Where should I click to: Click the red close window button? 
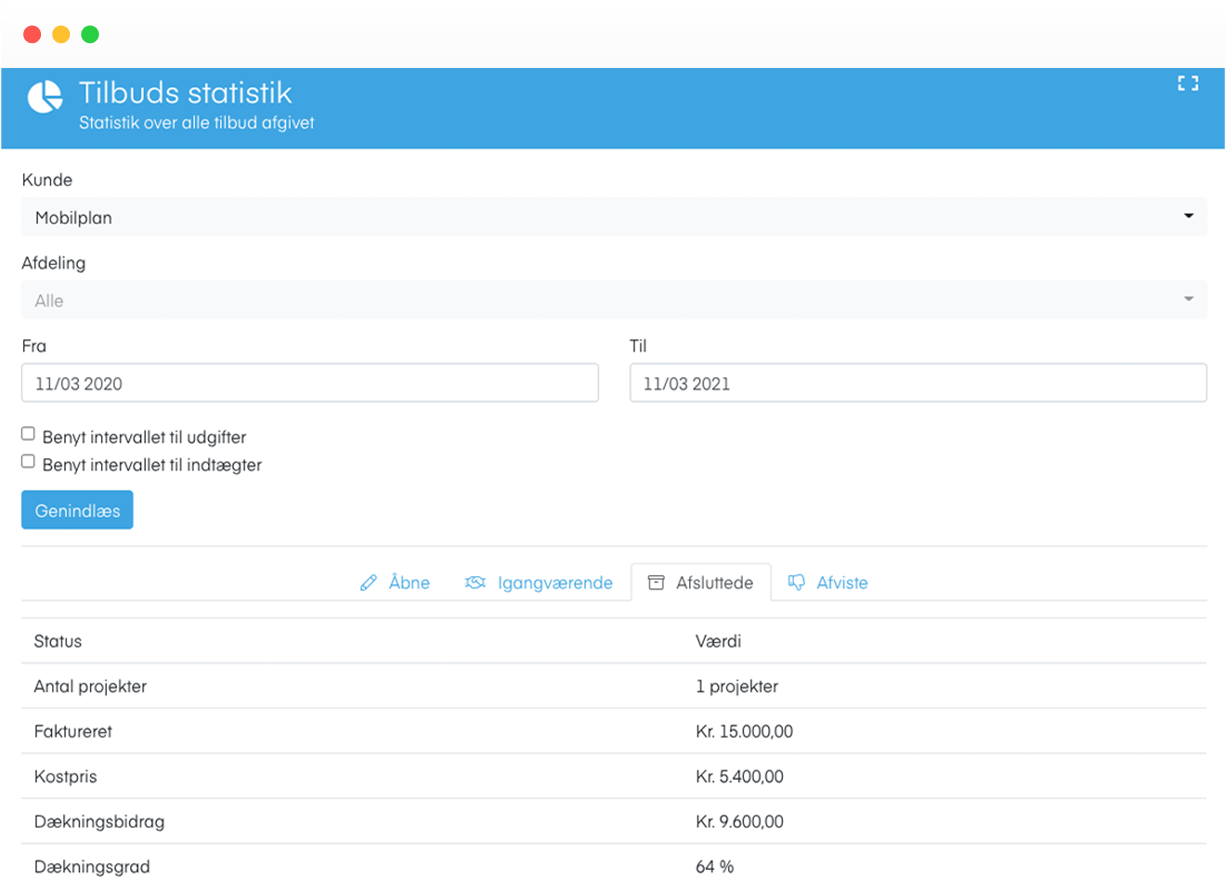coord(32,35)
